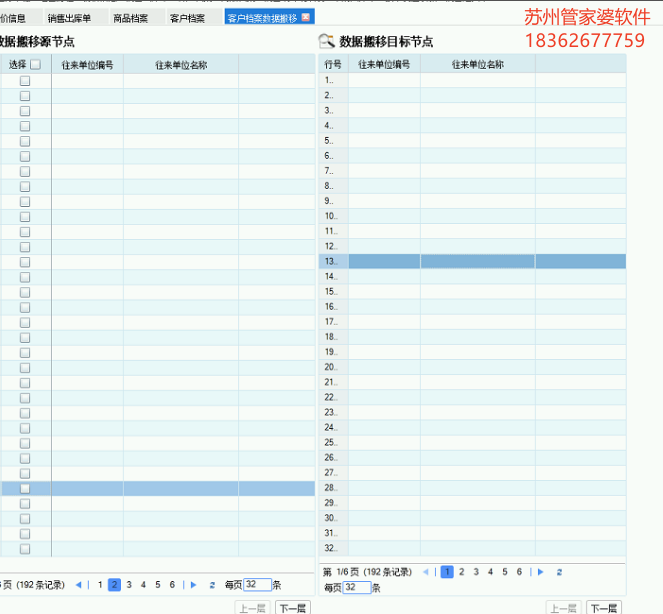The image size is (663, 614).
Task: Switch to the 客户档案 tab
Action: [187, 18]
